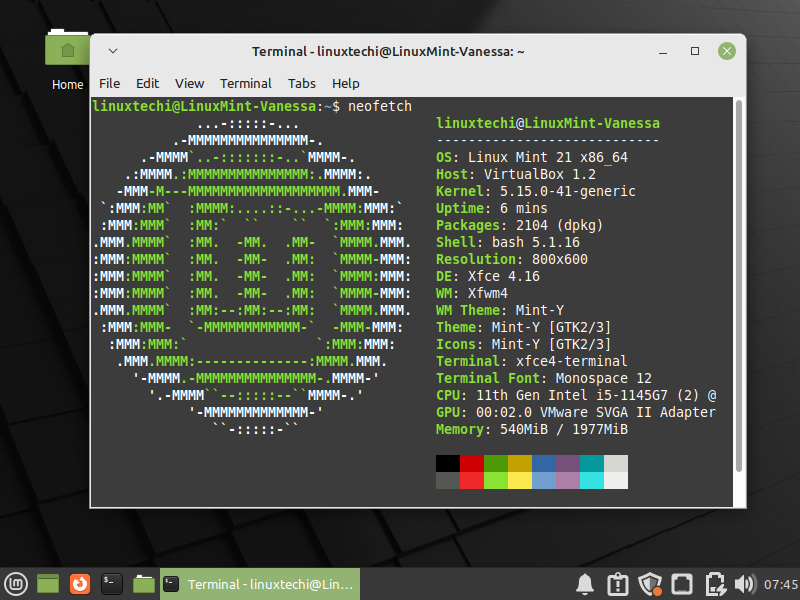Image resolution: width=800 pixels, height=600 pixels.
Task: Click the 'CPU: 11th Gen Intel' line
Action: coord(576,395)
